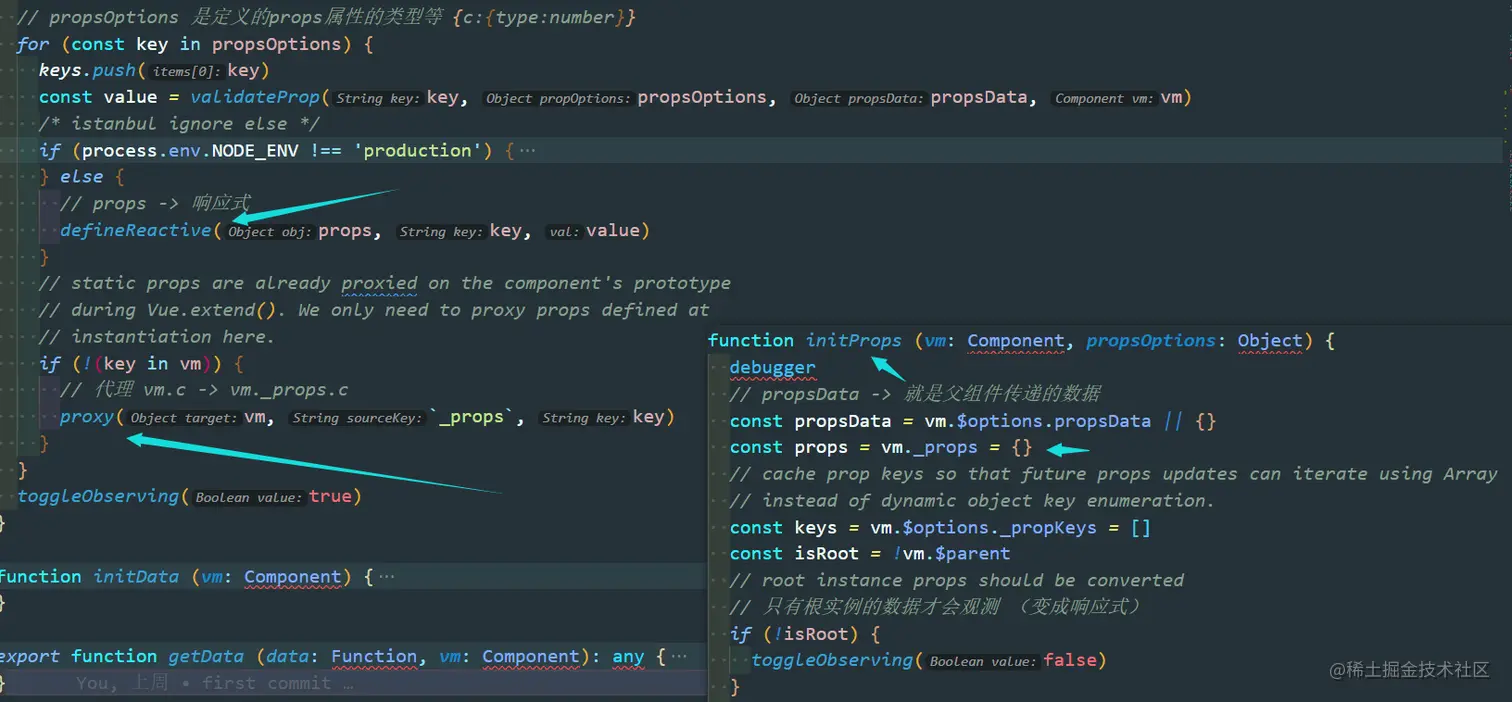
Task: Click the 'any' return type of getData
Action: [628, 657]
